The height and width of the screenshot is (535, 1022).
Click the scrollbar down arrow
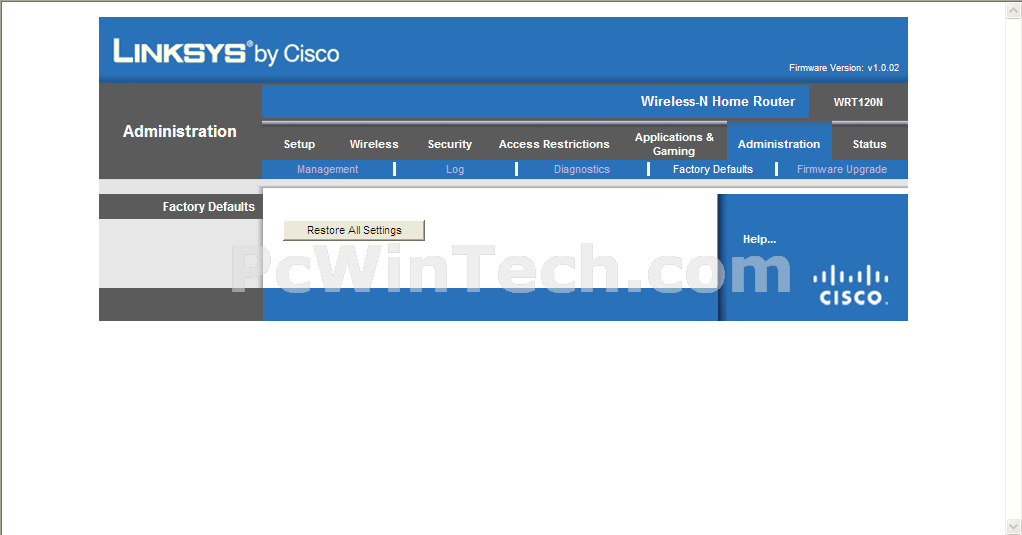coord(1014,526)
